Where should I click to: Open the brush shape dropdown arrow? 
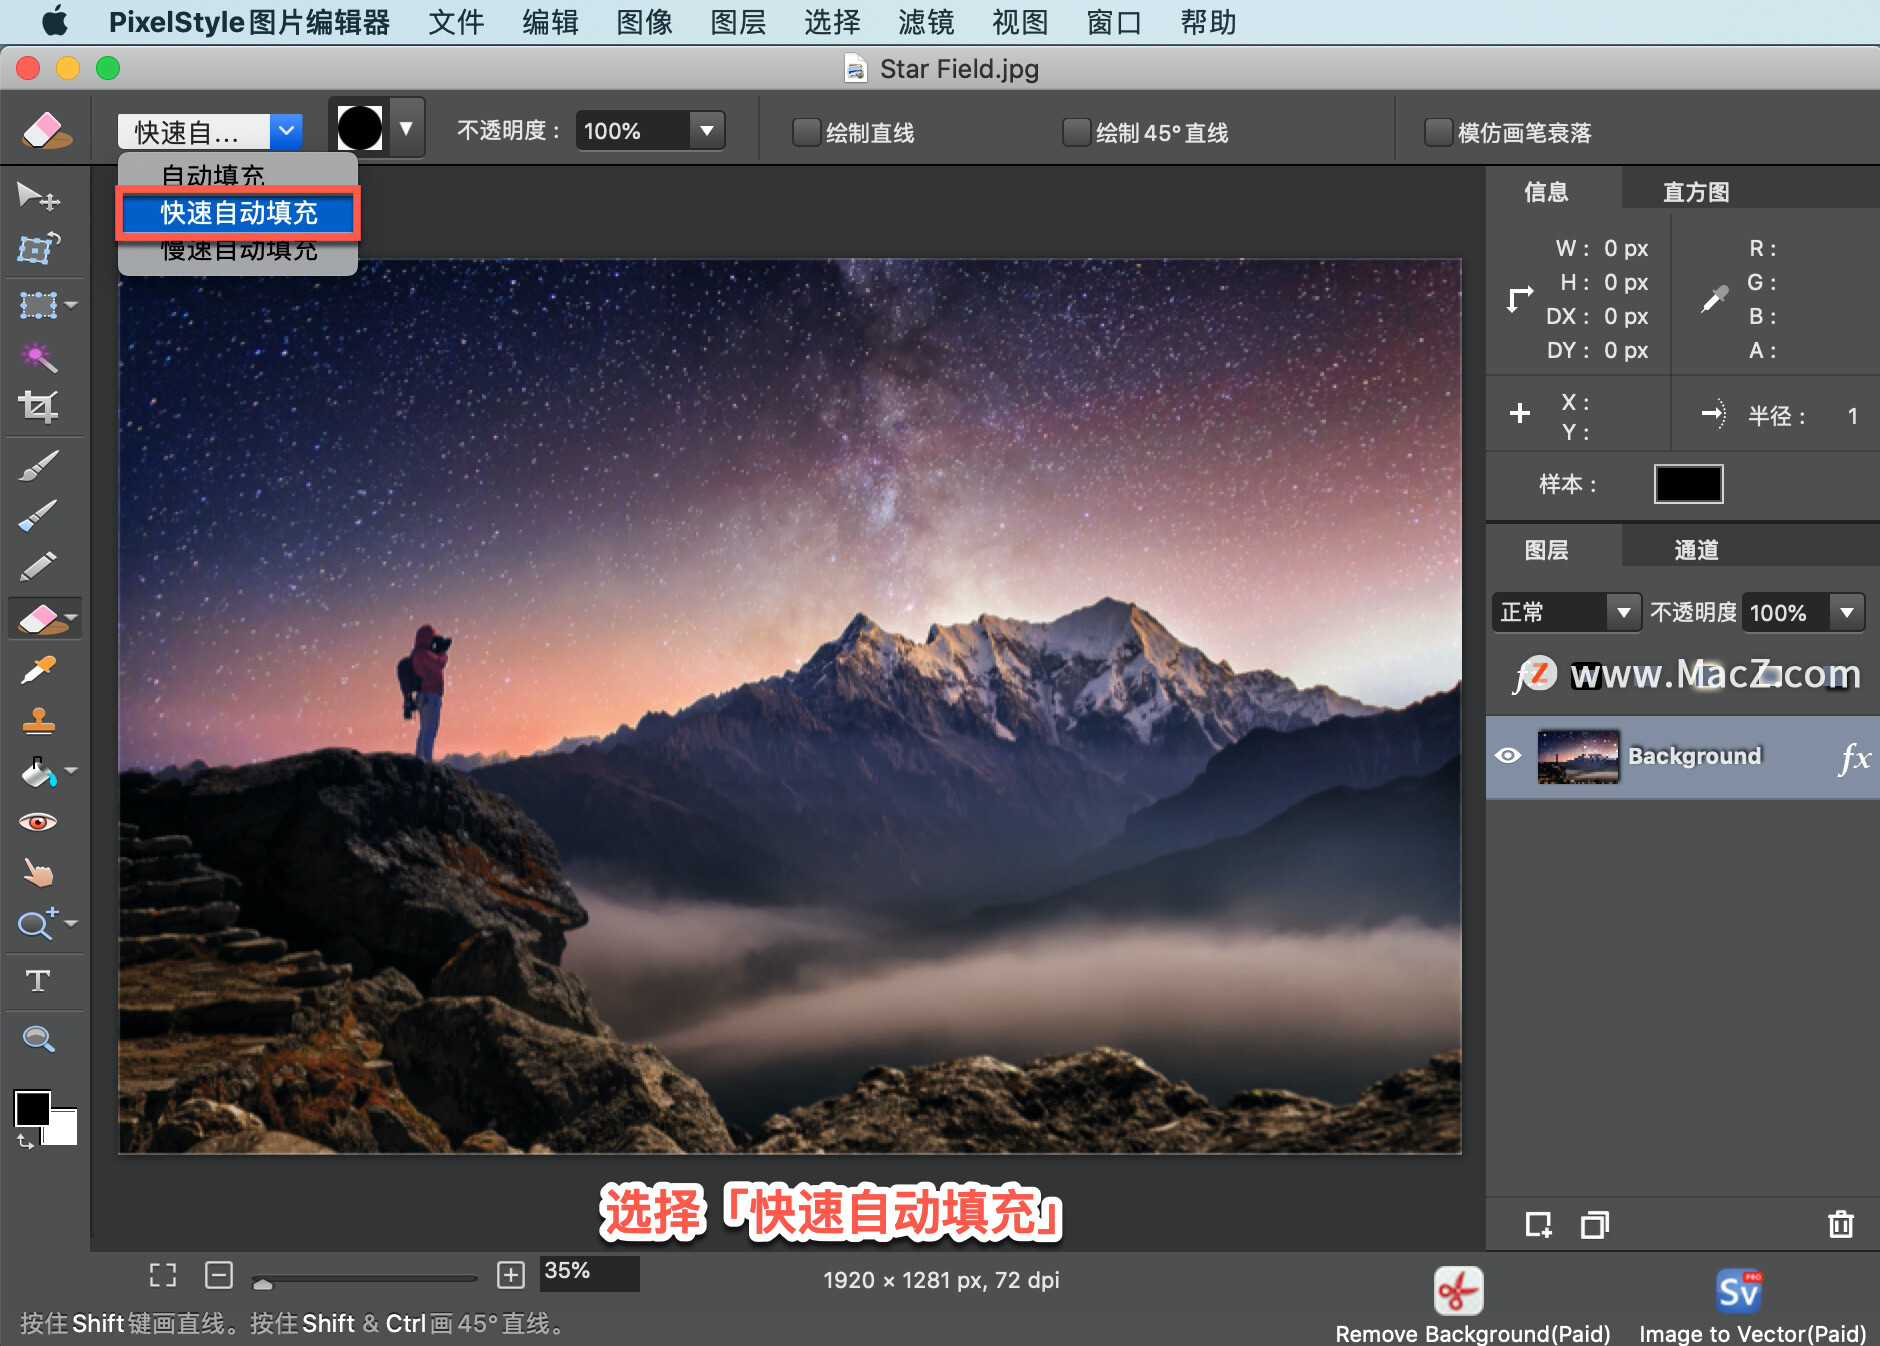pos(406,128)
